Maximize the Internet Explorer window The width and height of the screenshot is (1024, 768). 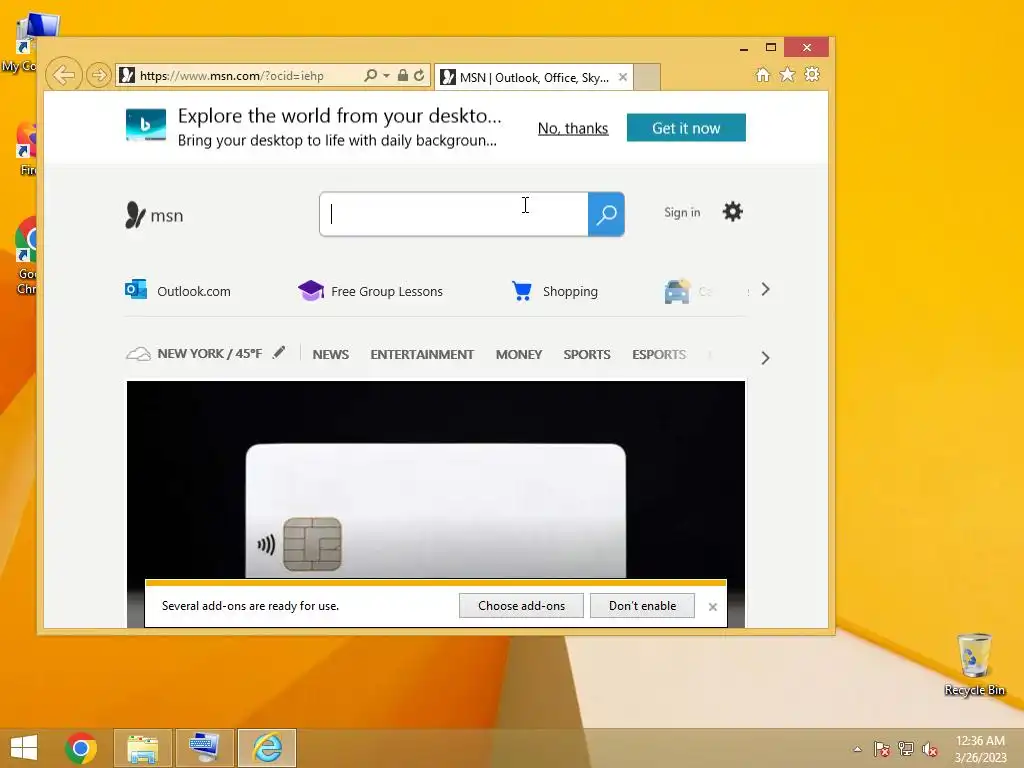[771, 47]
